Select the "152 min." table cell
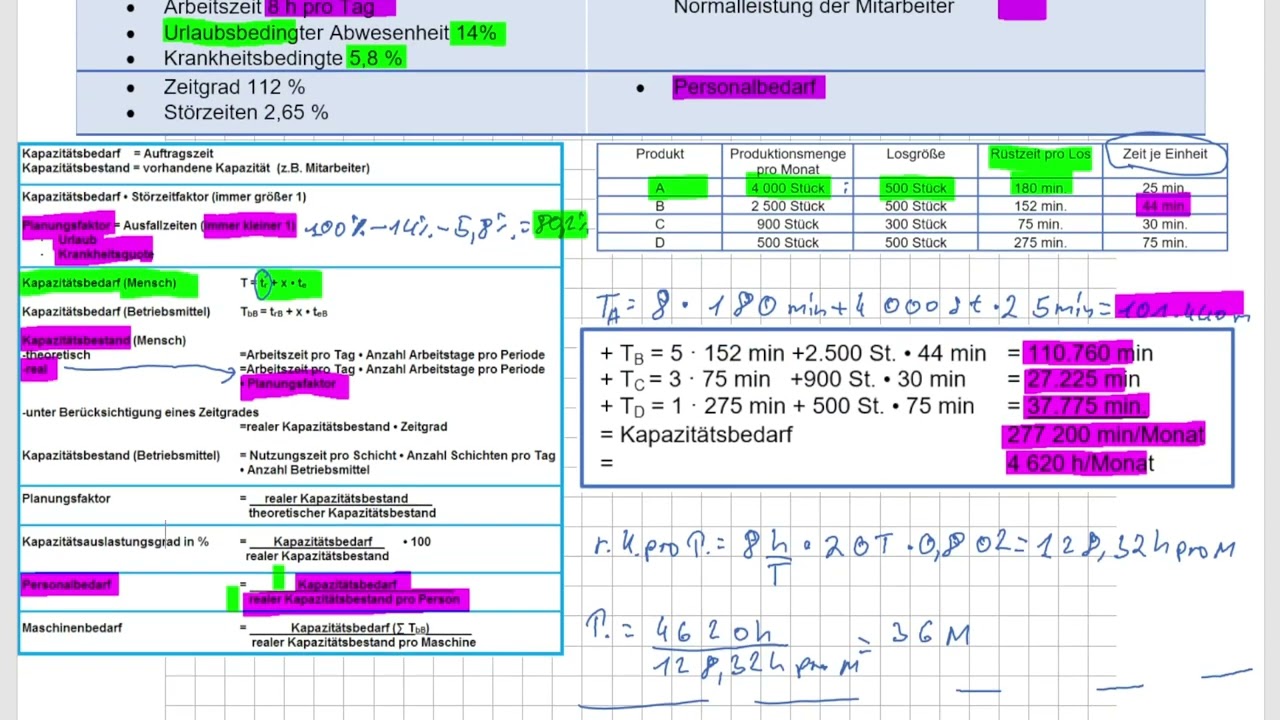Viewport: 1280px width, 720px height. tap(1040, 206)
